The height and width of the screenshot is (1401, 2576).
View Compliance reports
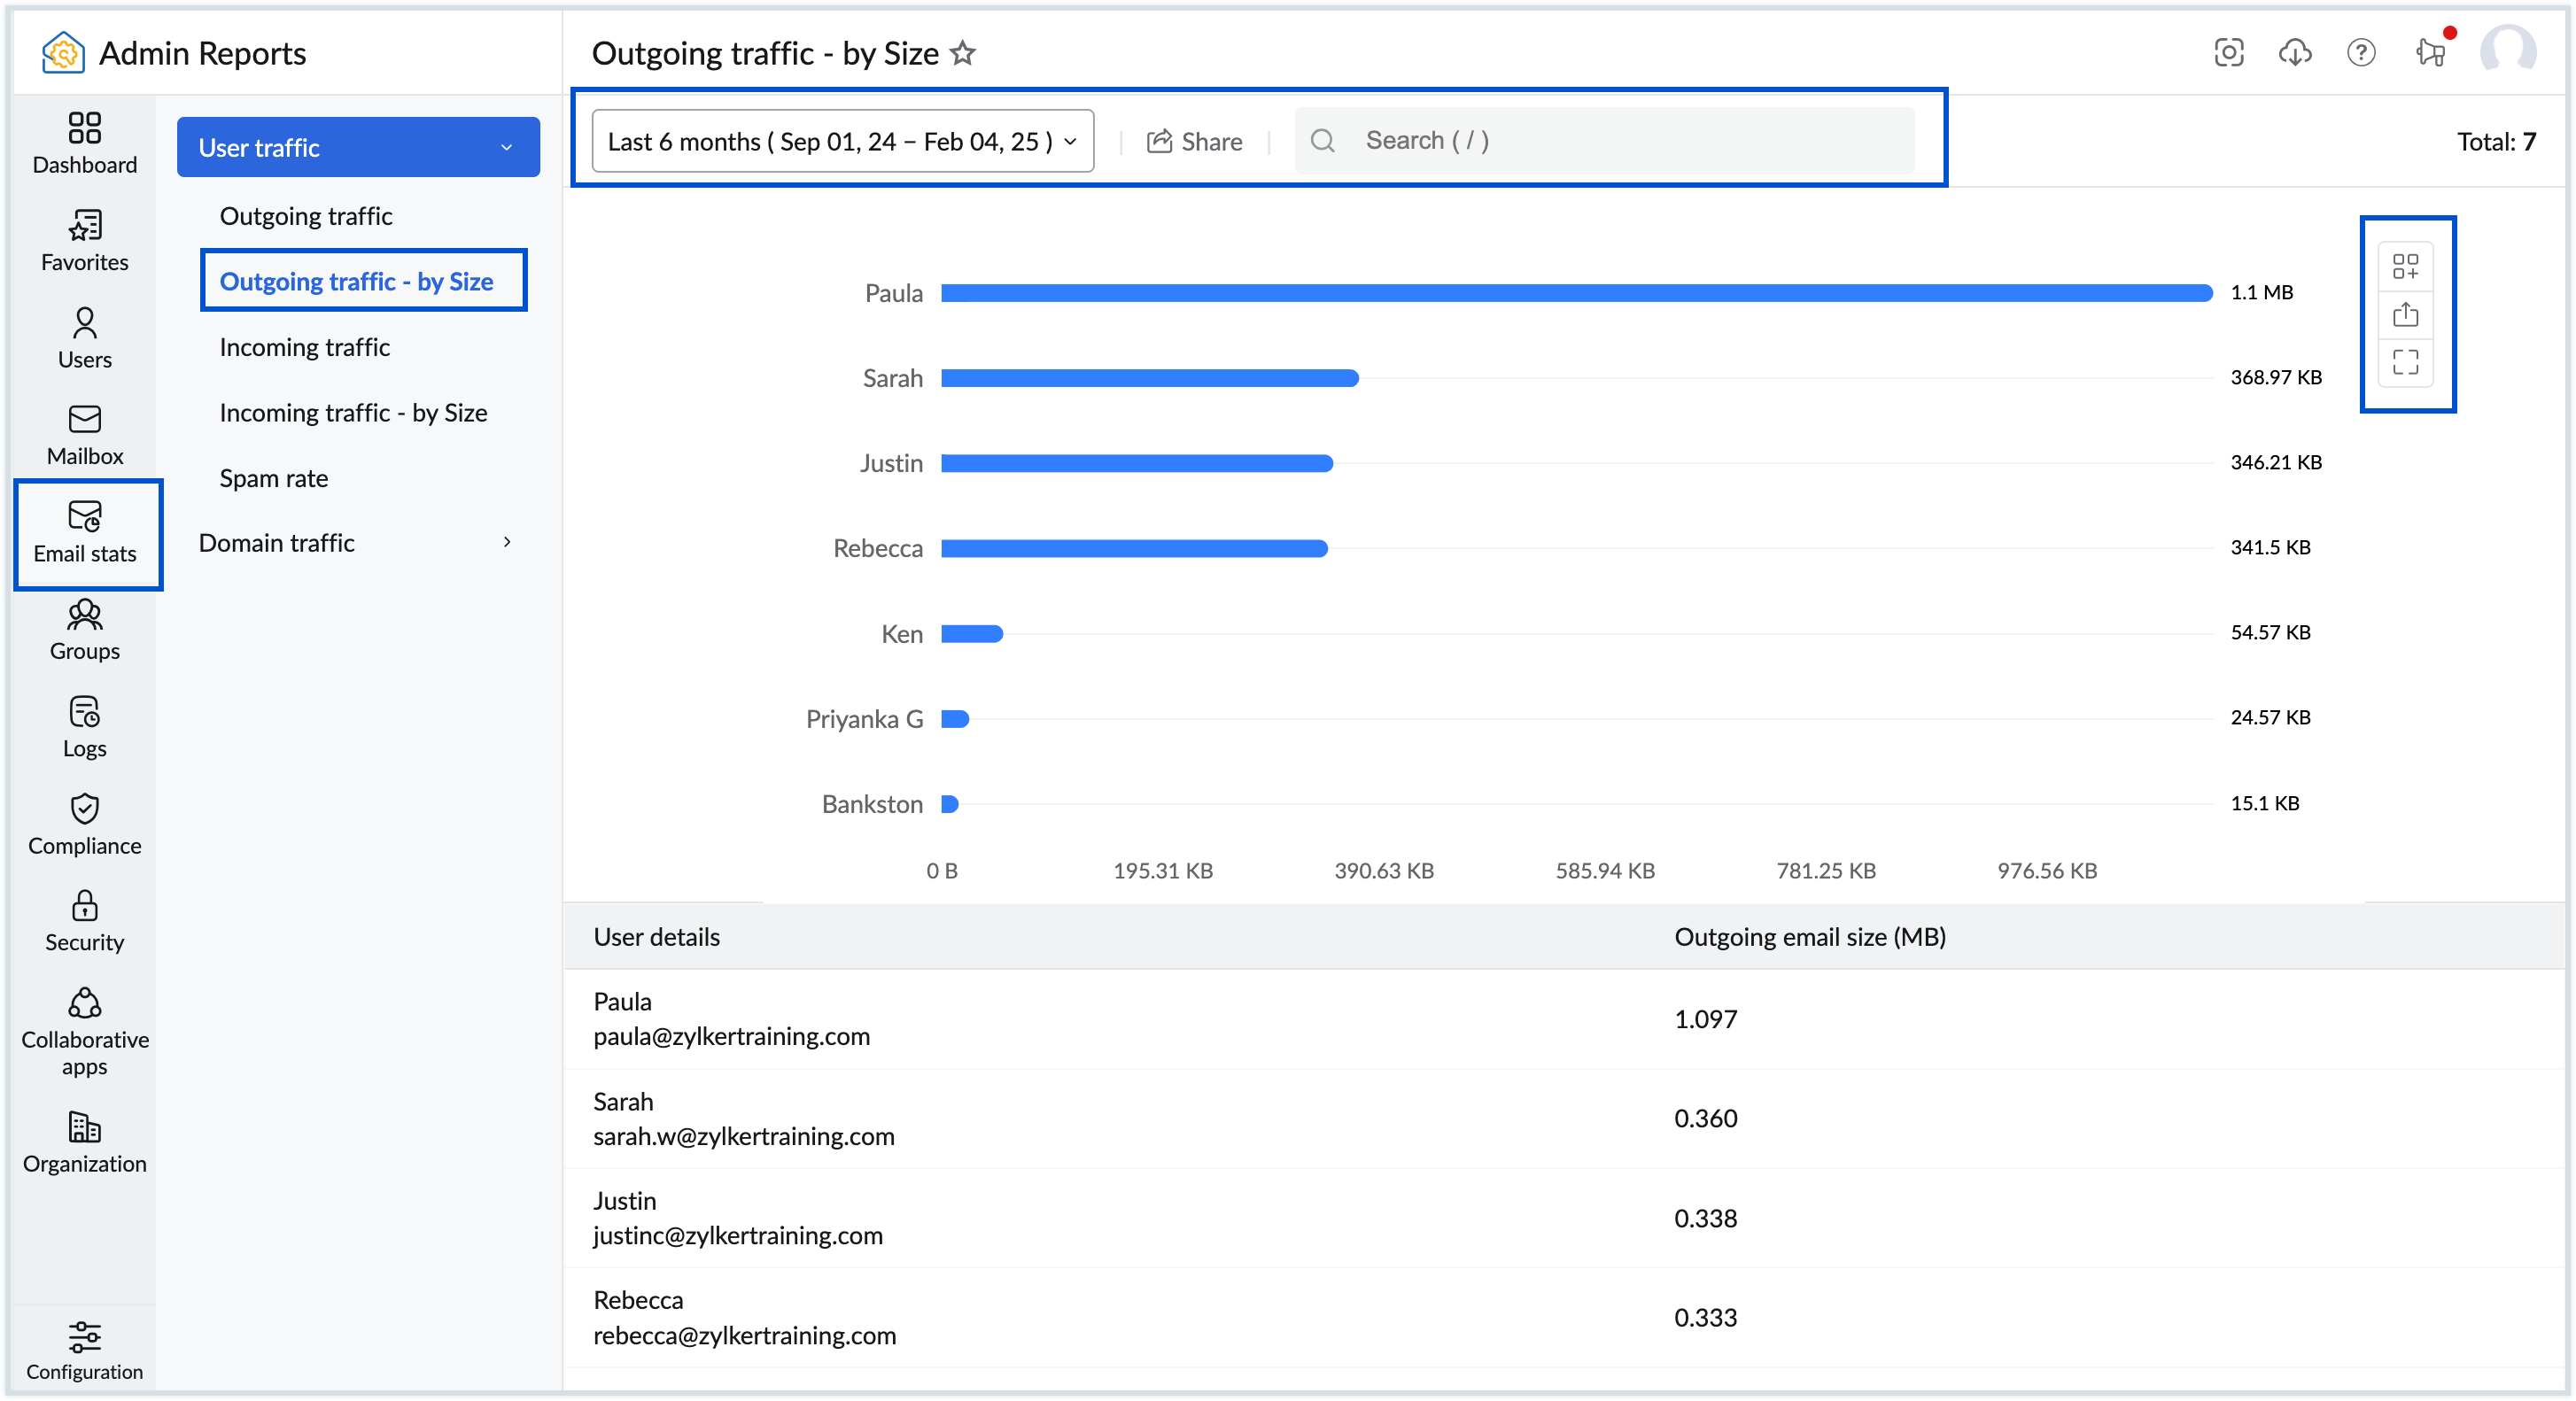(84, 824)
